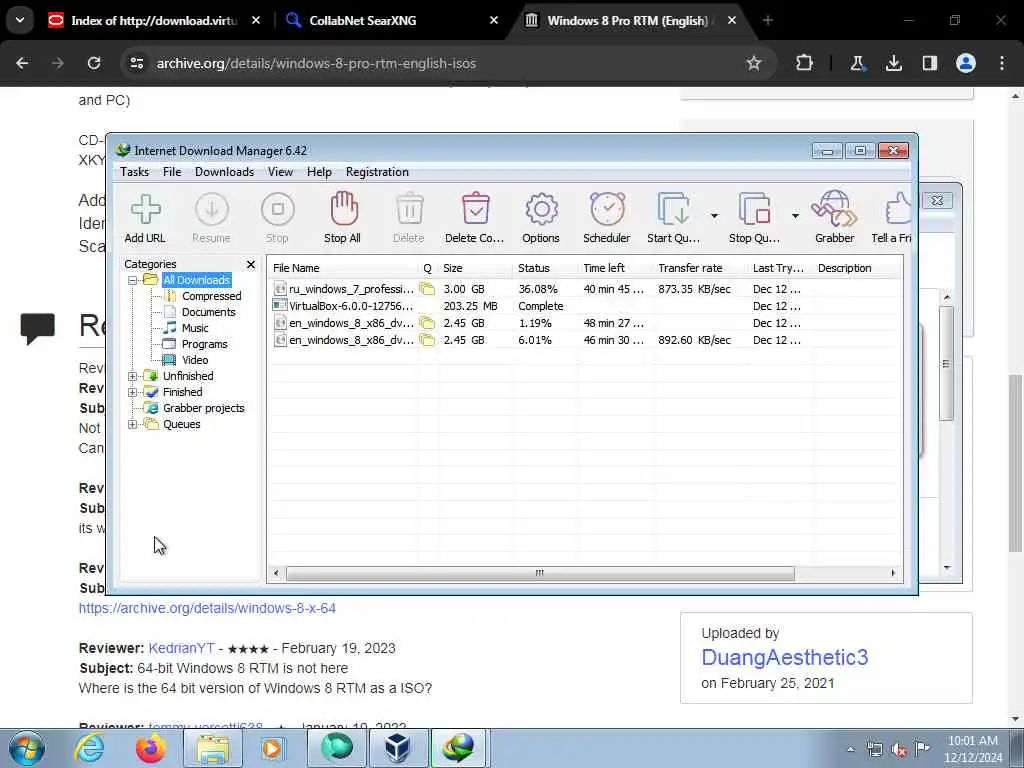Select the VirtualBox-6.0.0-12756... download row
Viewport: 1024px width, 768px height.
584,306
